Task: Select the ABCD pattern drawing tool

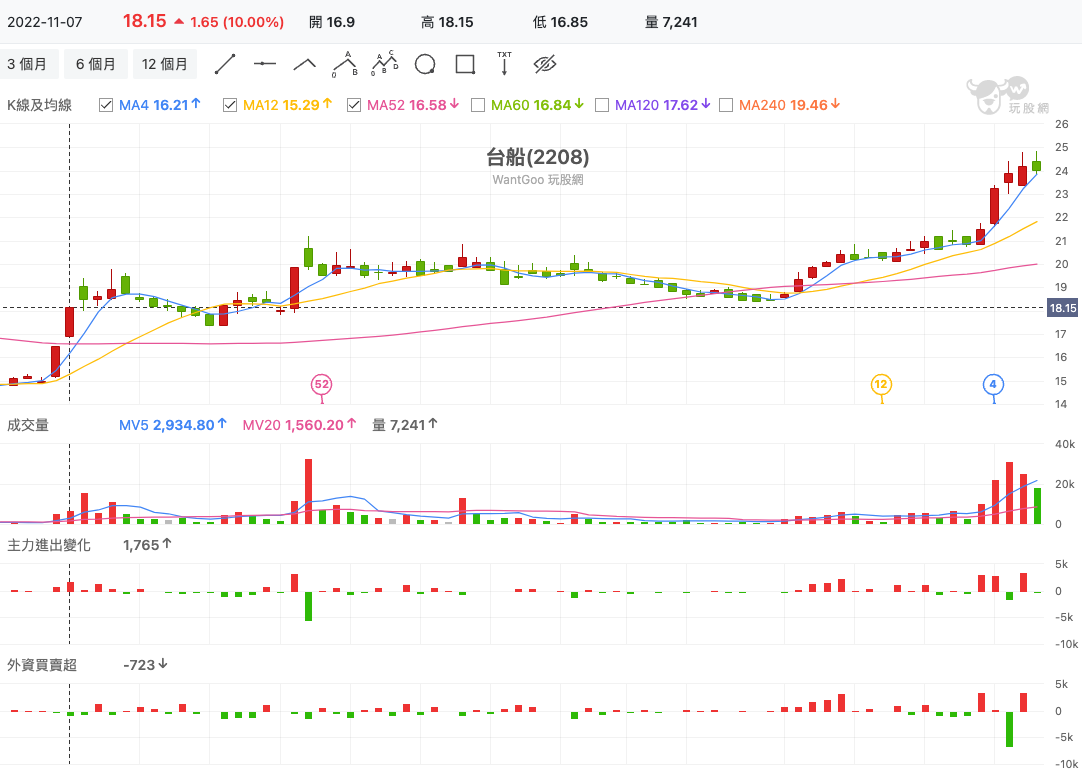Action: click(x=385, y=64)
